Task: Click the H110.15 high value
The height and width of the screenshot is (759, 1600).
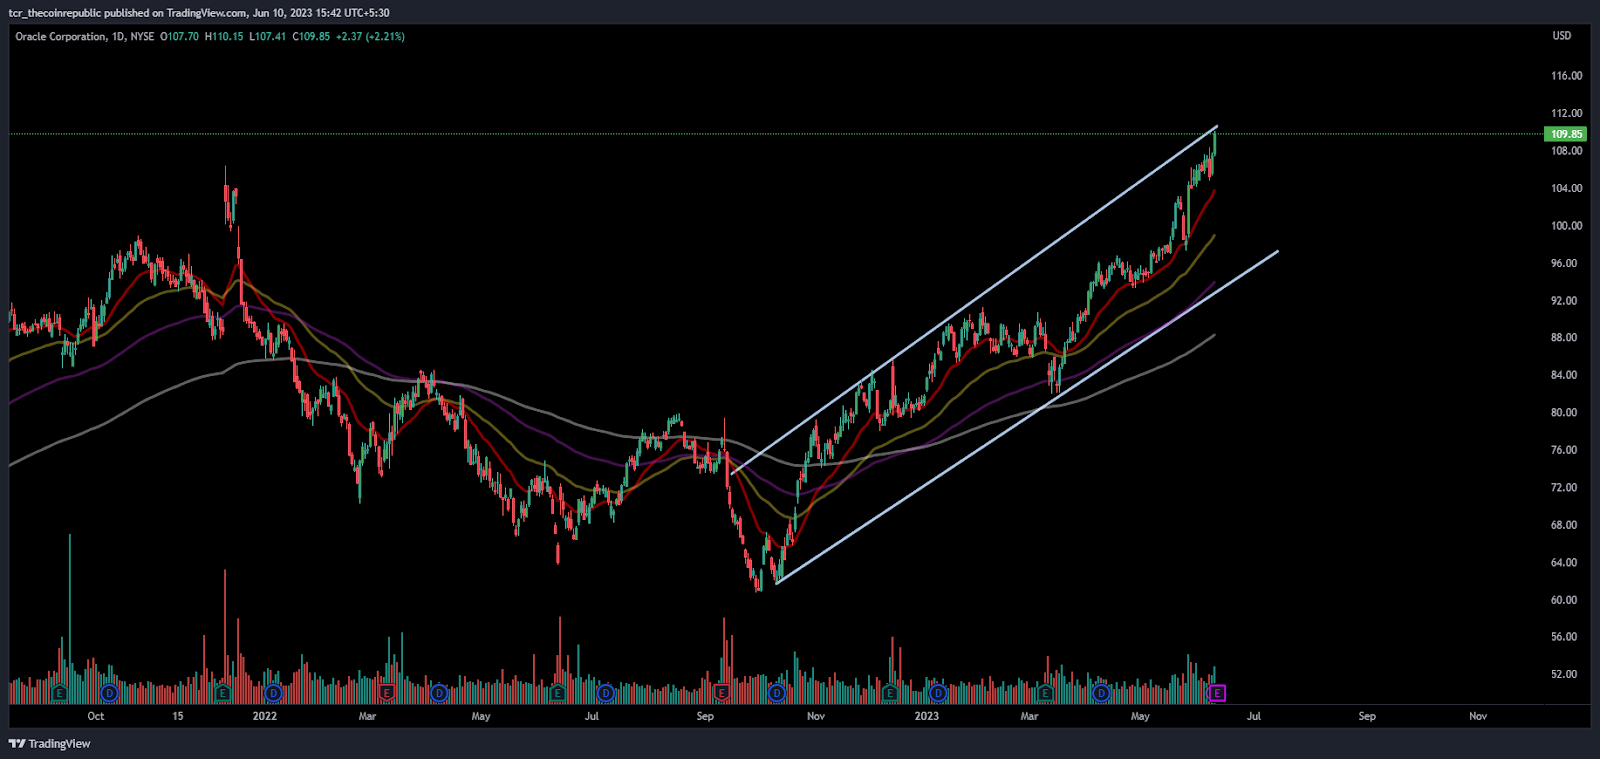Action: pyautogui.click(x=224, y=36)
